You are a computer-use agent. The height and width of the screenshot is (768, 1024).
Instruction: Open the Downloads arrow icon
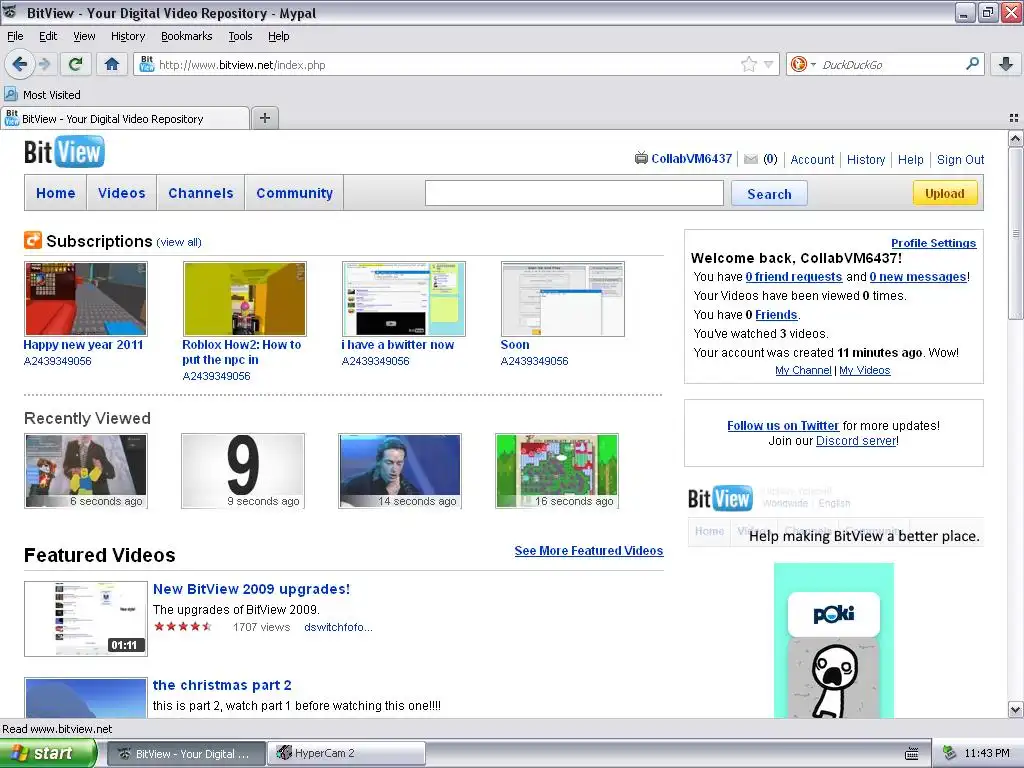tap(1006, 64)
